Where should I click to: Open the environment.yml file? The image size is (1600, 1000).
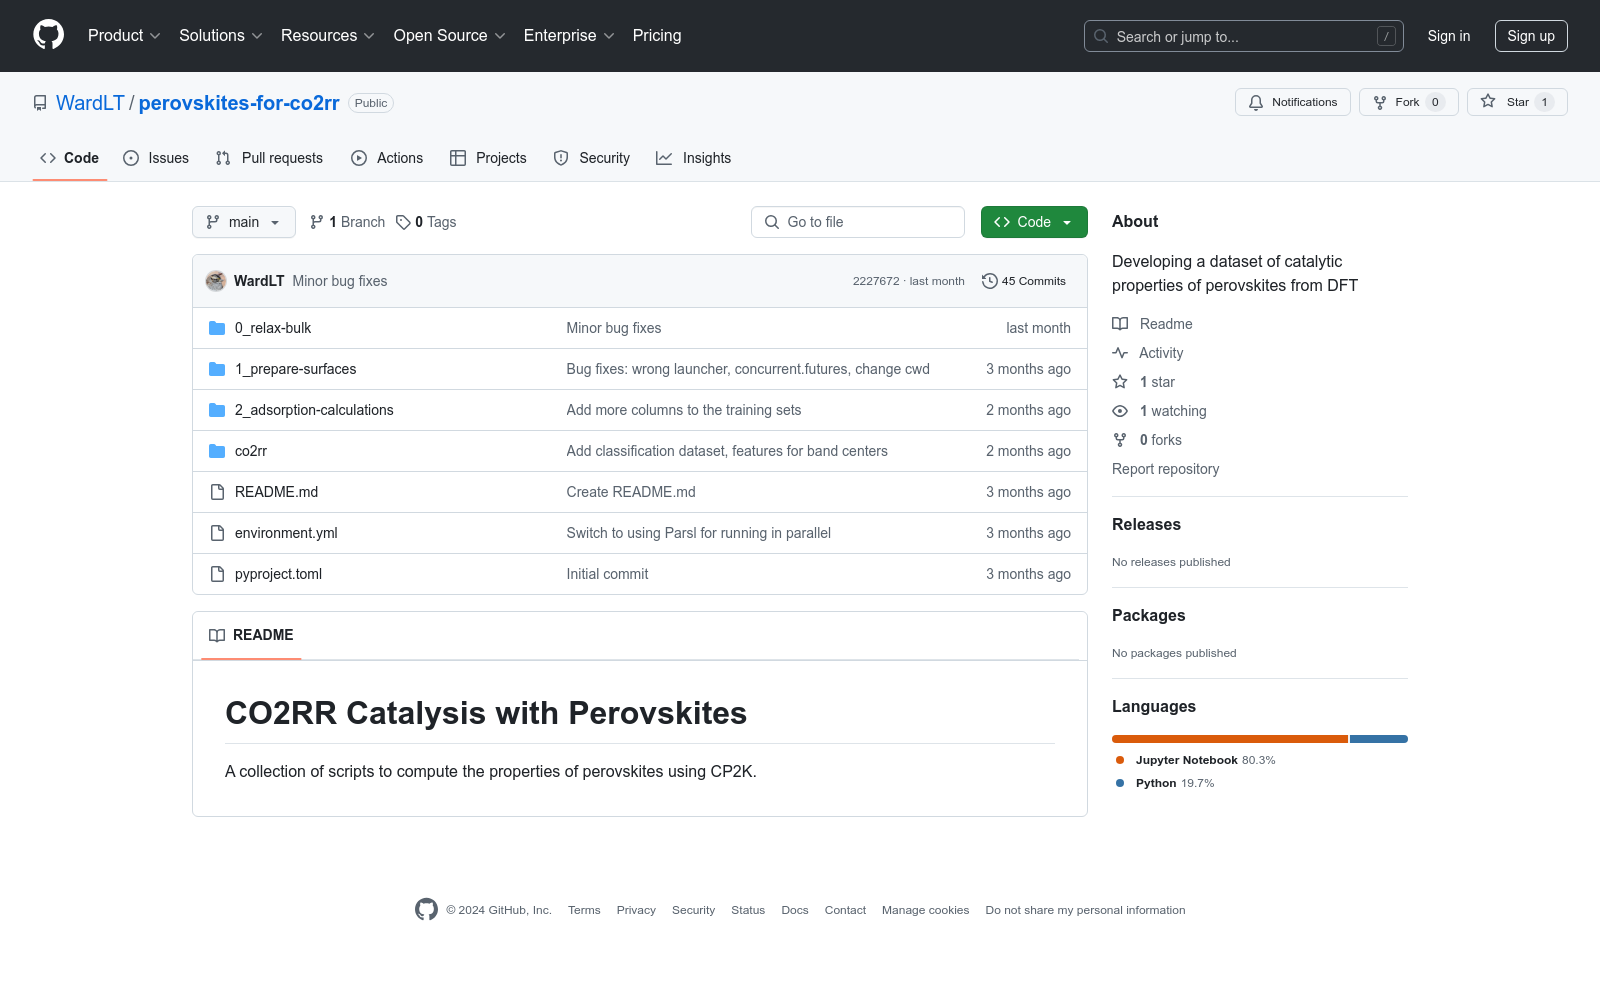tap(286, 533)
